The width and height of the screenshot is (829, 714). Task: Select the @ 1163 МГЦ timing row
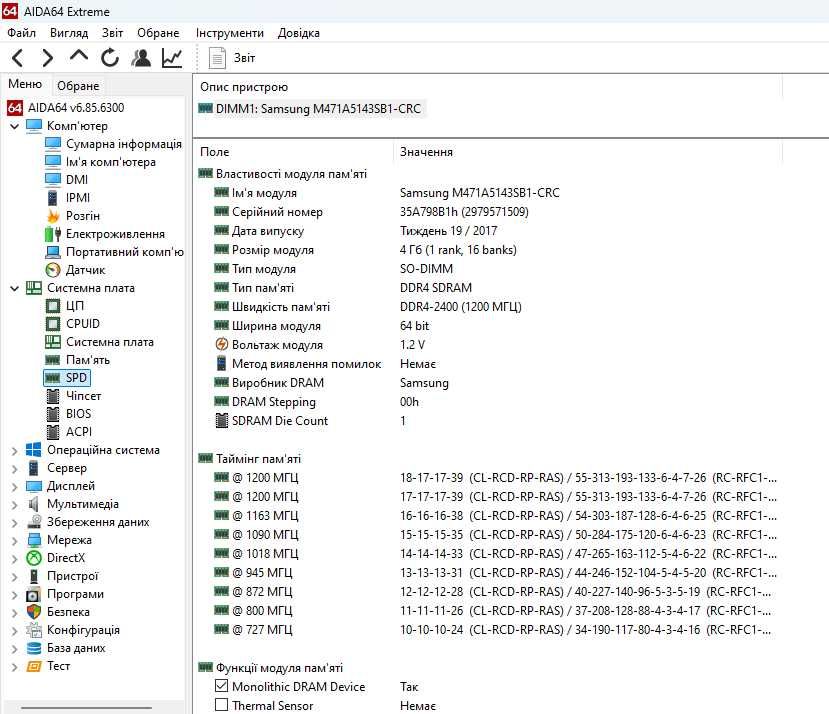click(486, 516)
